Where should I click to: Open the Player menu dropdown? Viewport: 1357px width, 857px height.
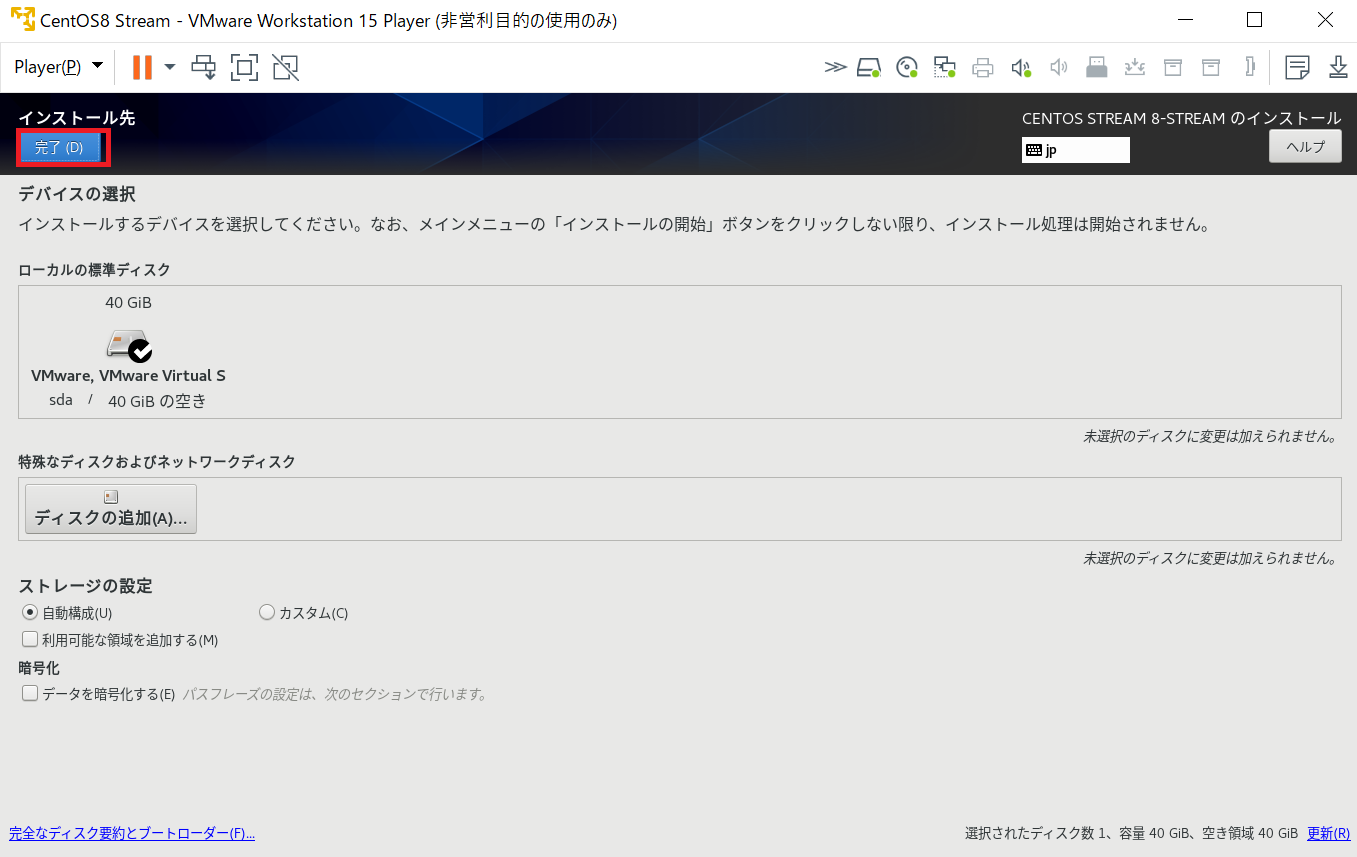pos(58,67)
